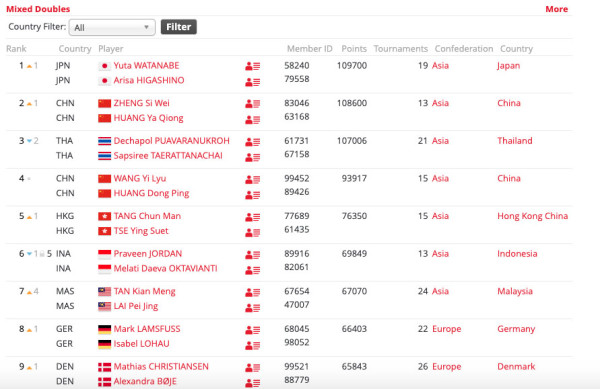Viewport: 600px width, 389px height.
Task: Open profile card icon for Melati Daeva OKTAVIANTI
Action: [253, 270]
